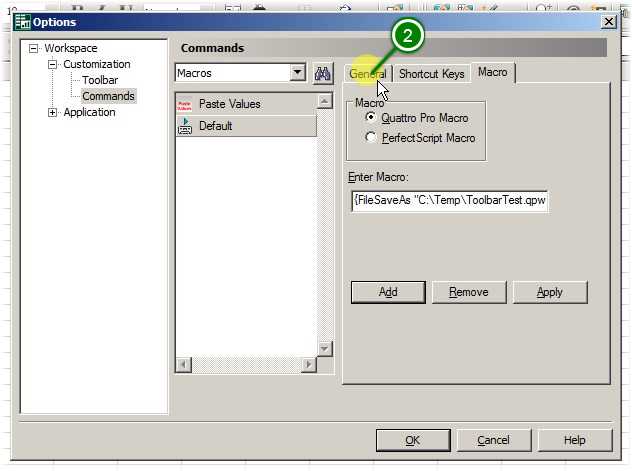Expand the Application tree node
632x471 pixels.
[53, 112]
